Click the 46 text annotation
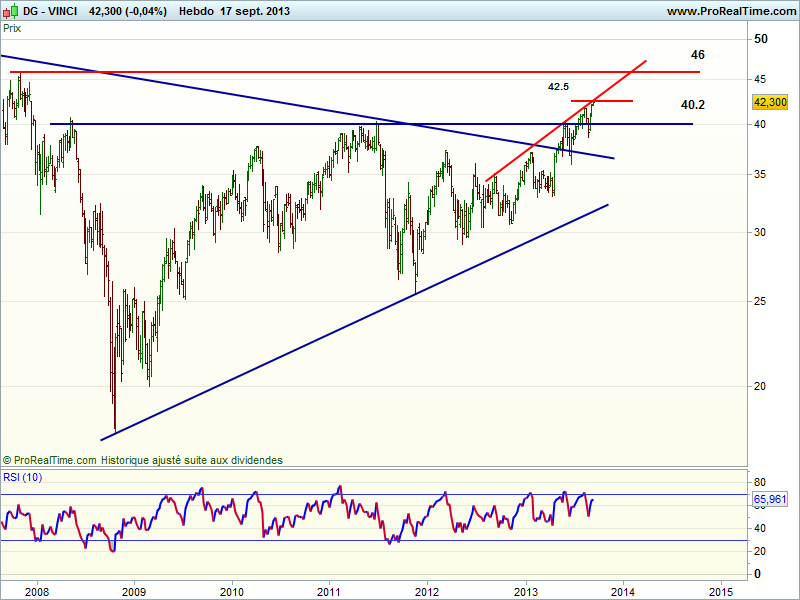Screen dimensions: 800x600 pos(698,54)
